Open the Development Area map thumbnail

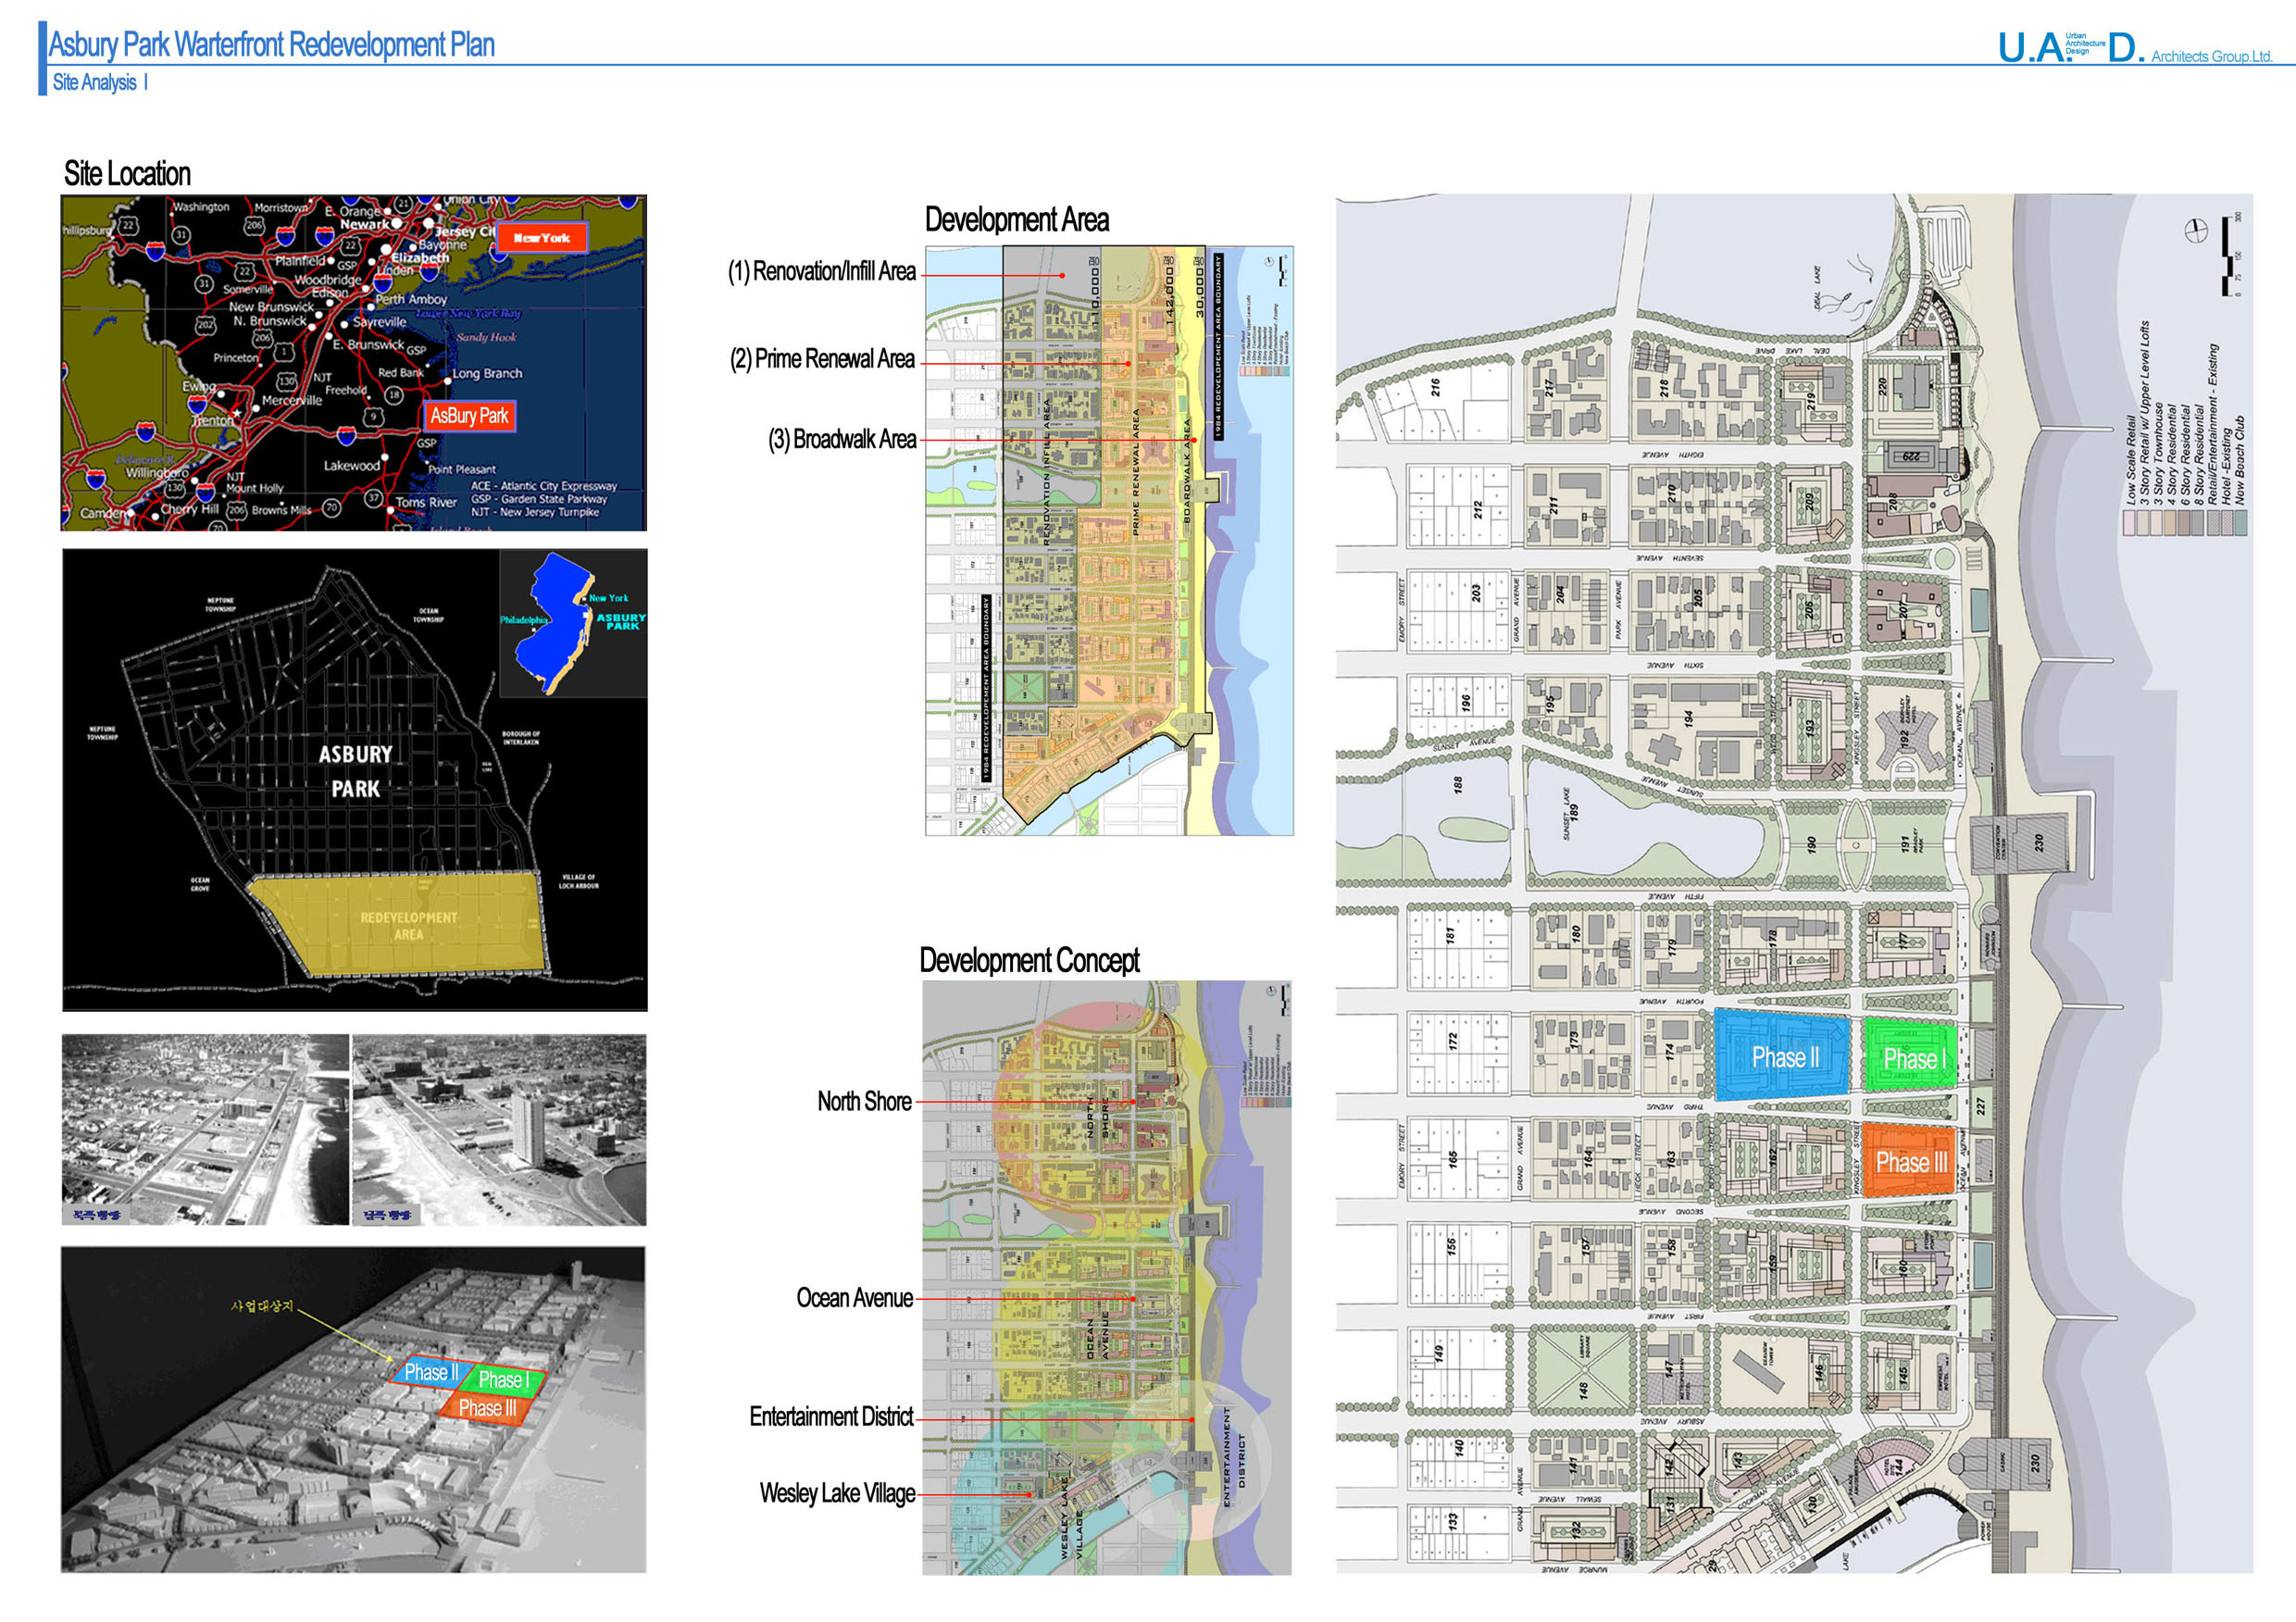point(1109,541)
